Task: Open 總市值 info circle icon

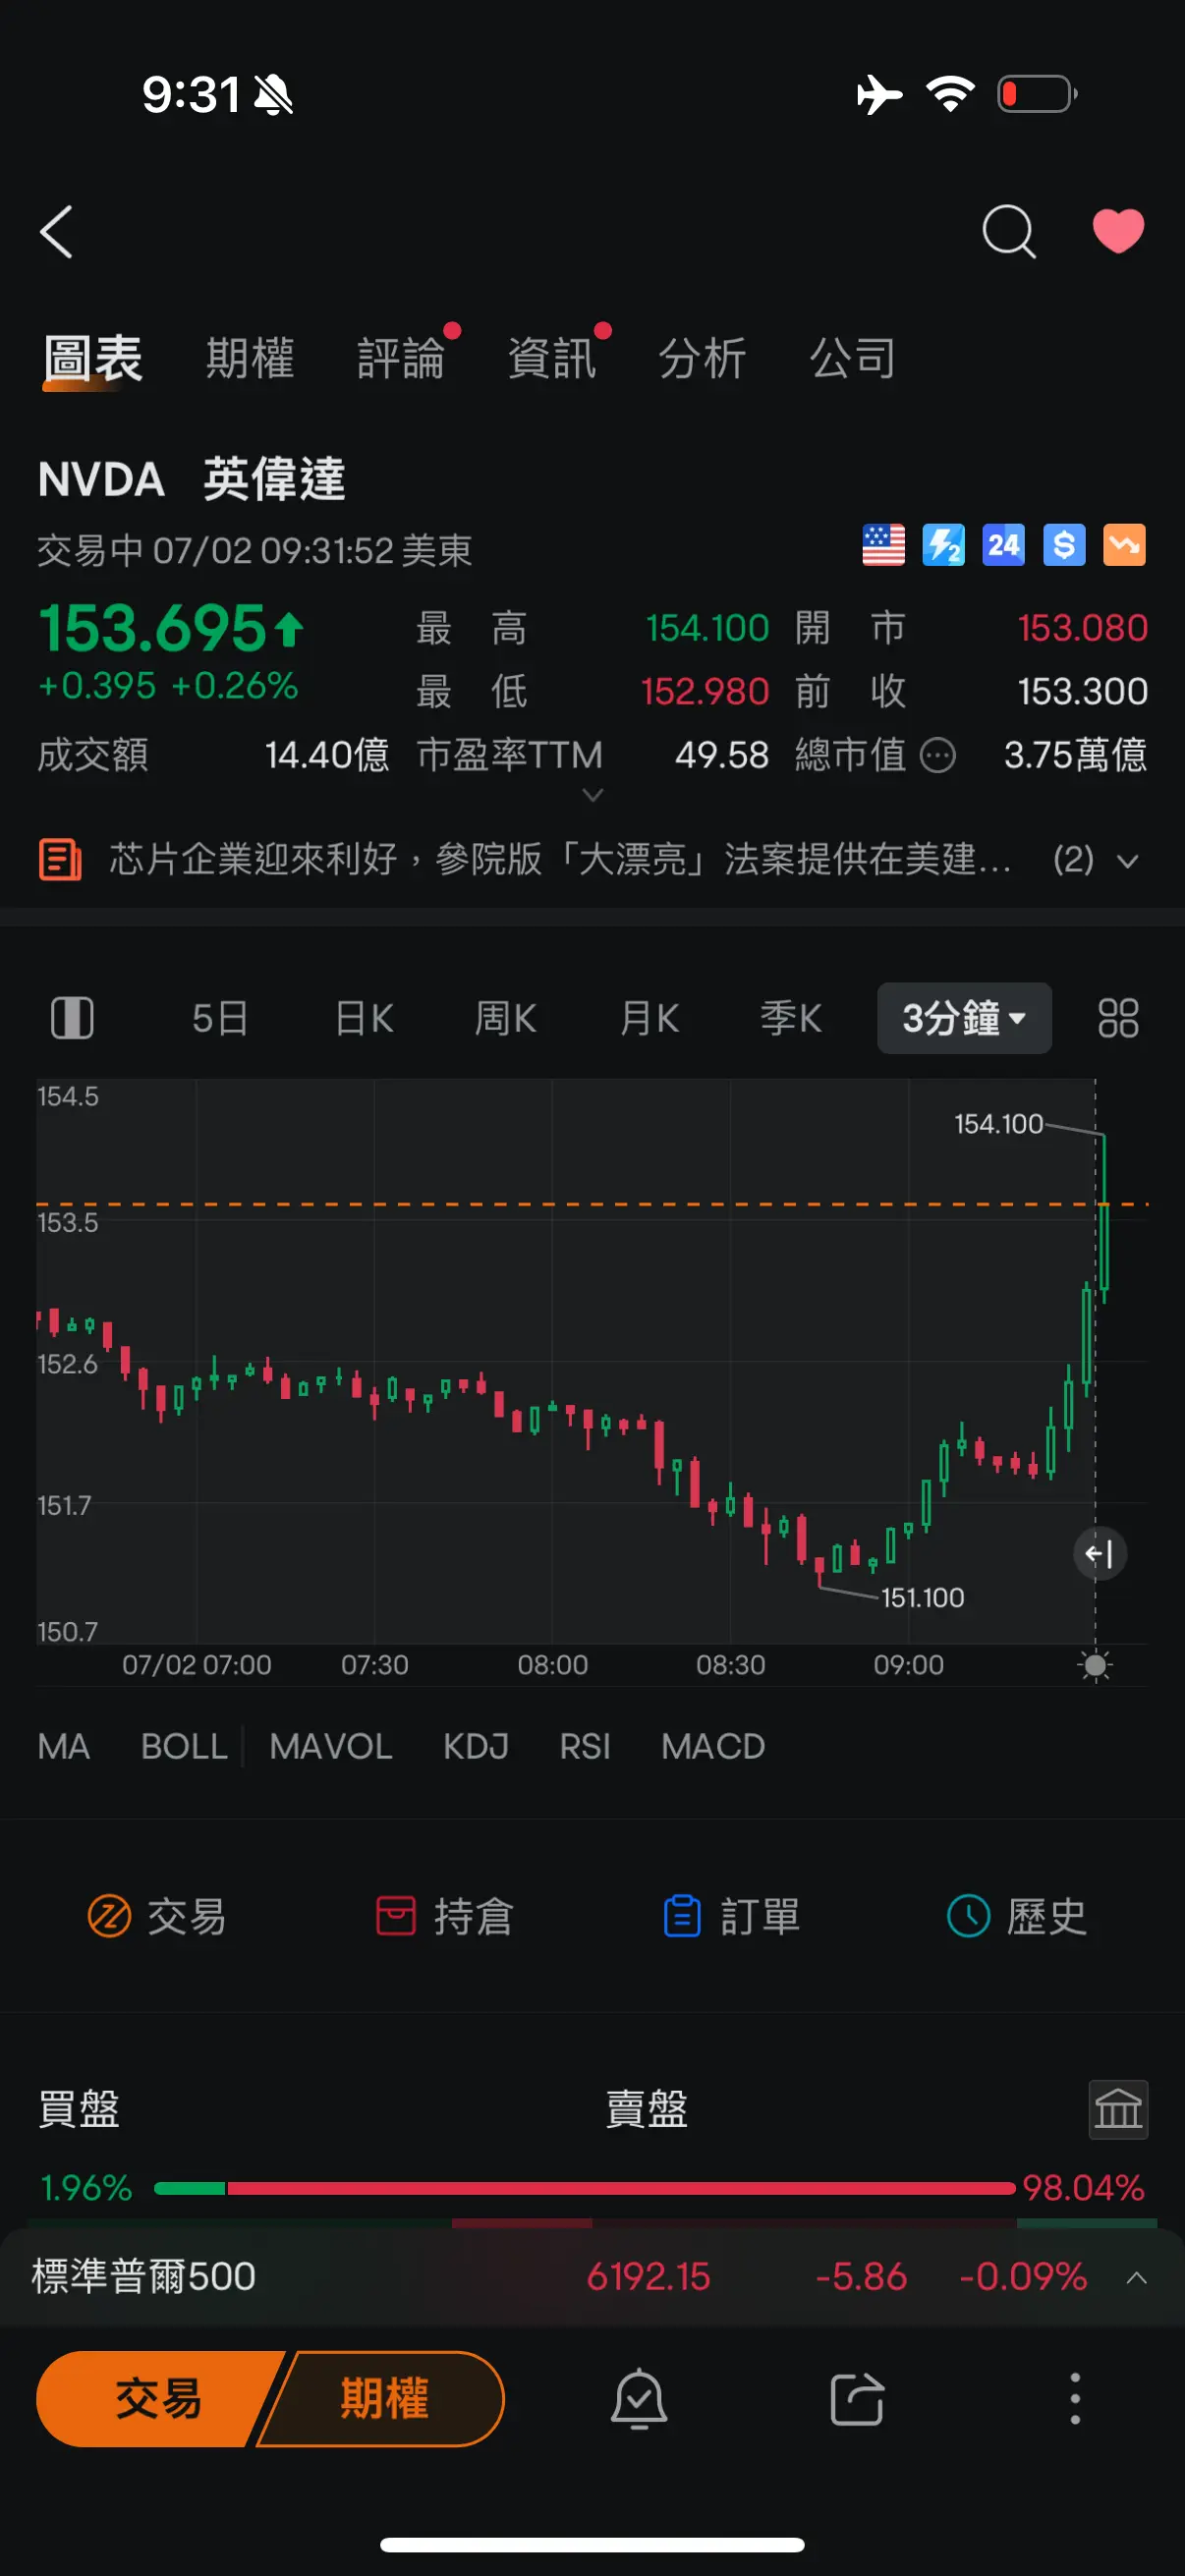Action: [937, 756]
